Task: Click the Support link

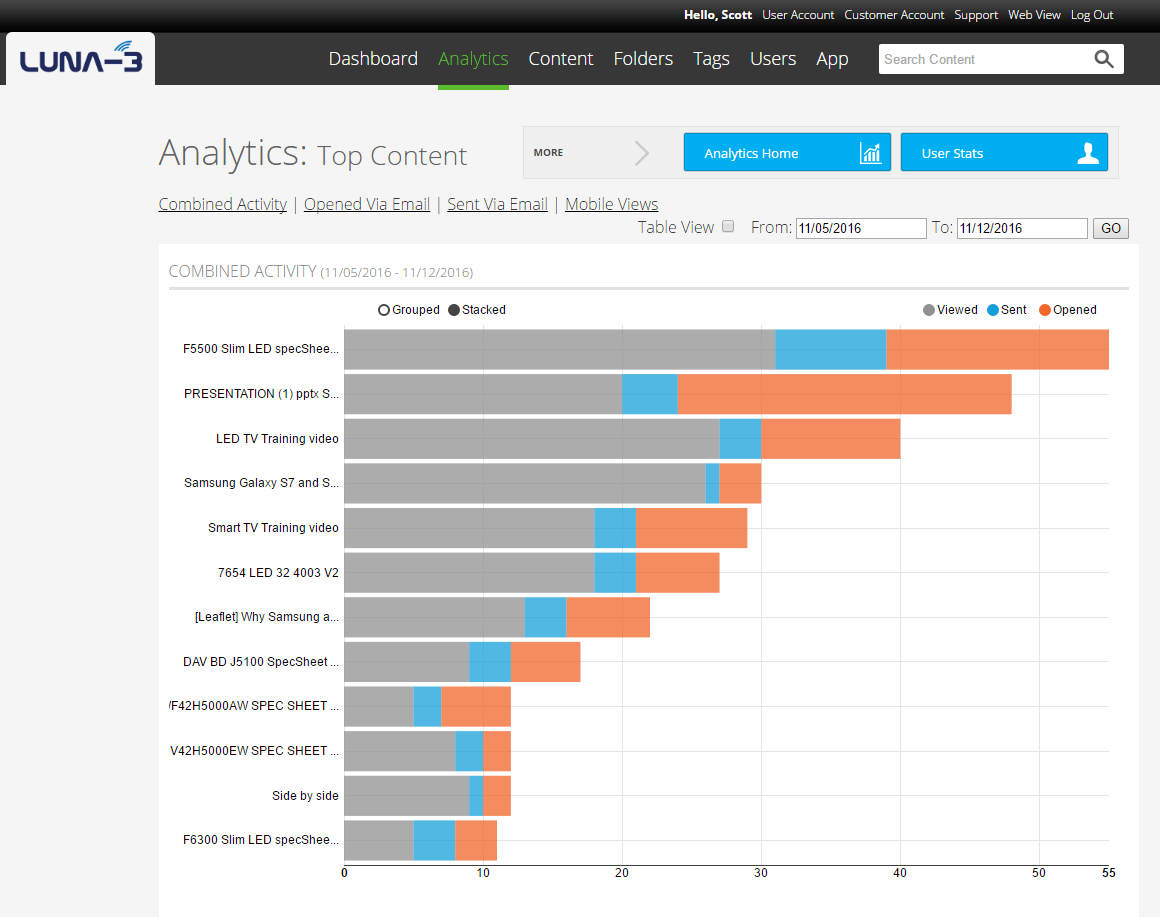Action: pos(976,15)
